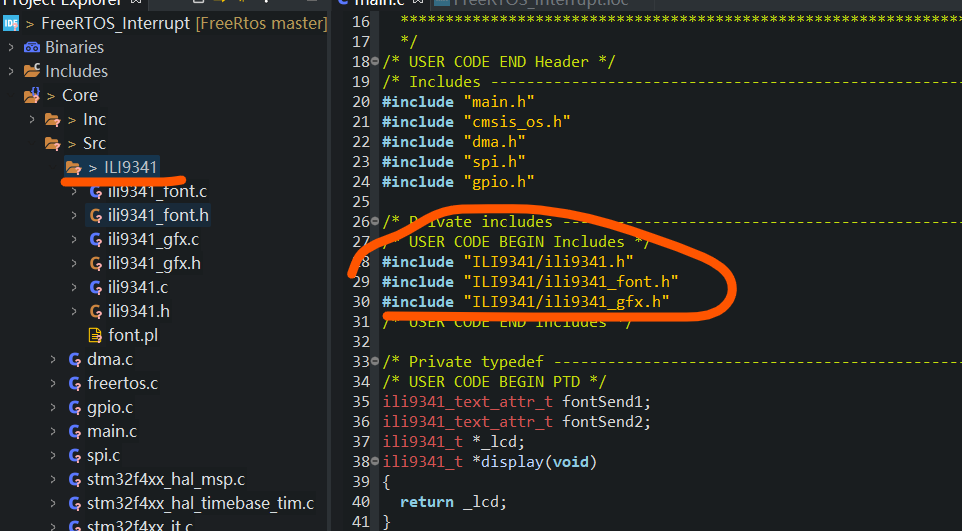Click the main.c file icon in tree
The image size is (962, 531).
pos(74,431)
